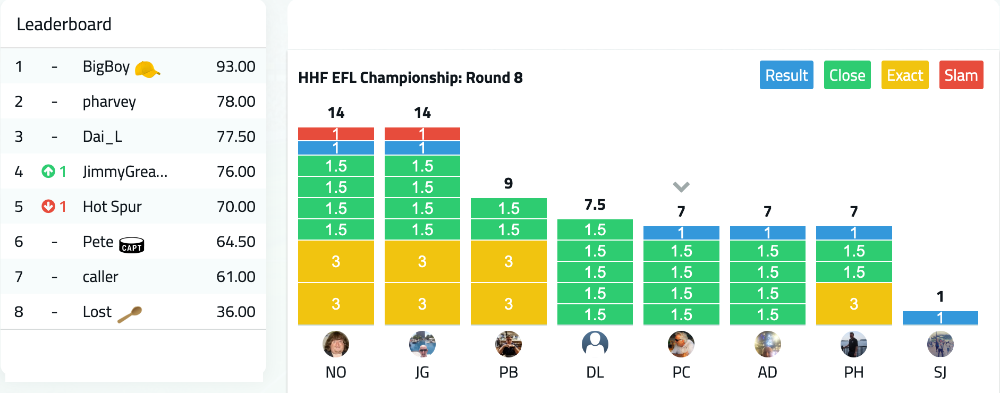Toggle the red Slam legend button

(961, 75)
